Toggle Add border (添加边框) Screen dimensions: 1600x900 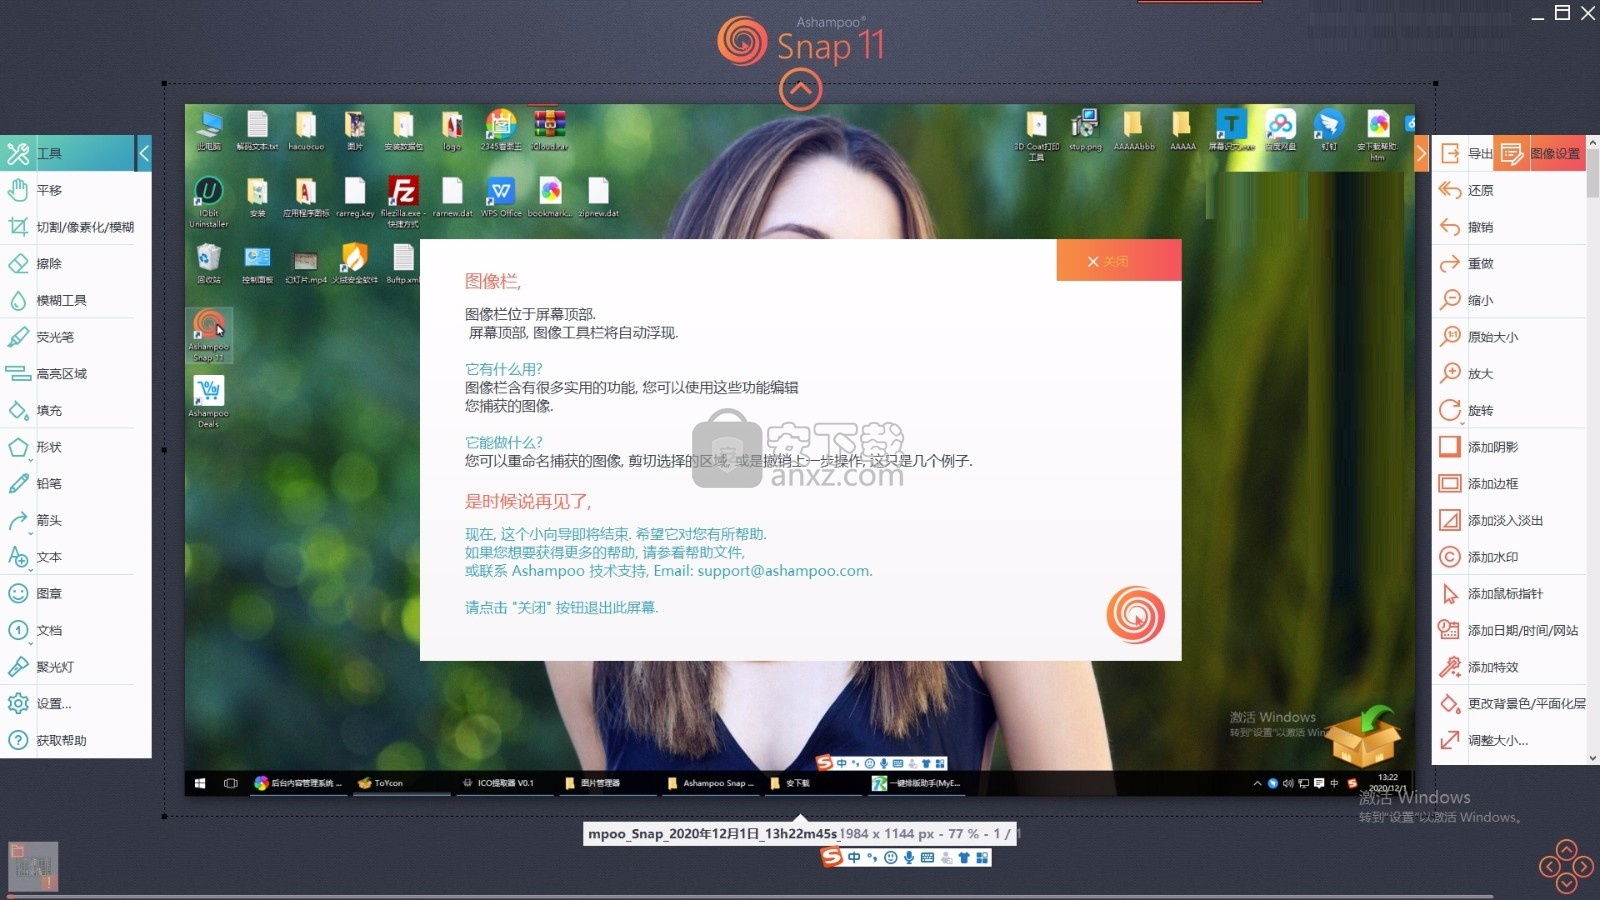[1509, 484]
